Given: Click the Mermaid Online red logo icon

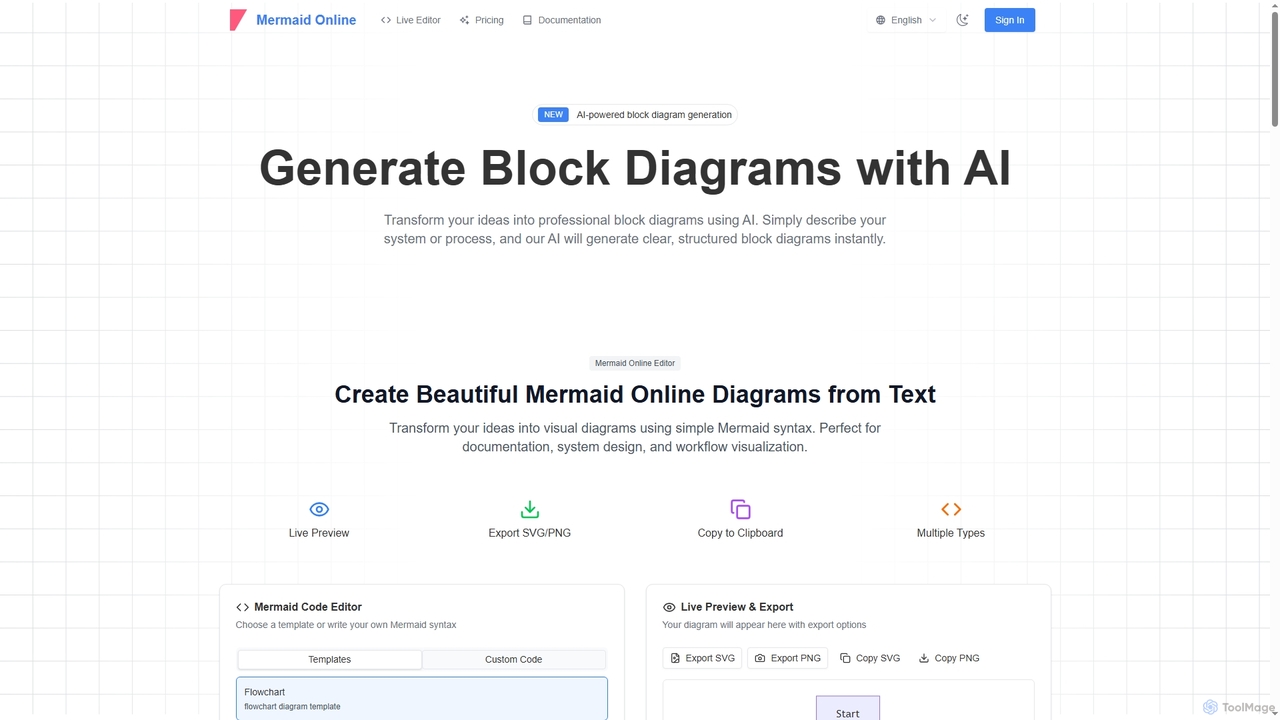Looking at the screenshot, I should click(238, 20).
